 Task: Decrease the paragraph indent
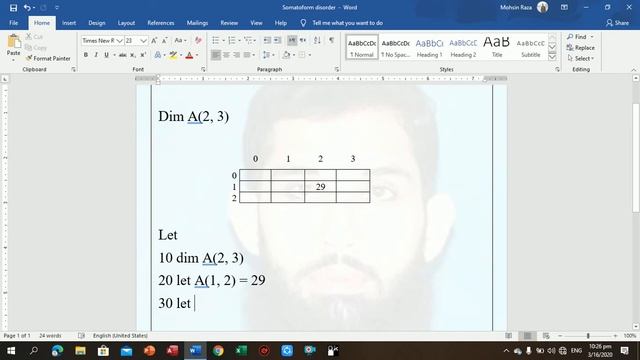tap(267, 40)
